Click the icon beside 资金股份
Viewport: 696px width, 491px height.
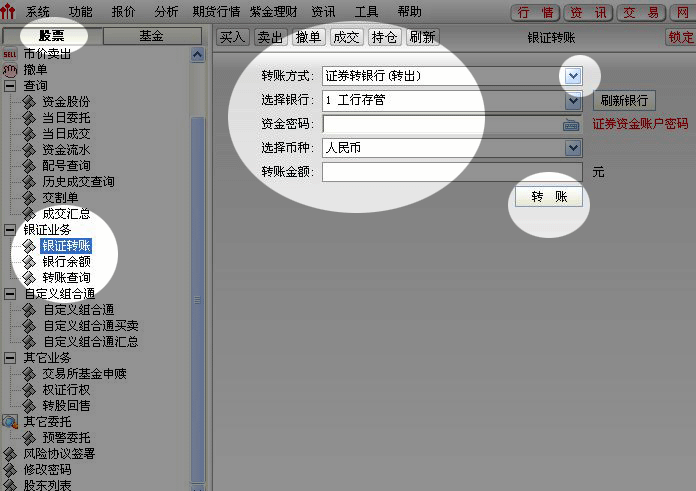(29, 102)
